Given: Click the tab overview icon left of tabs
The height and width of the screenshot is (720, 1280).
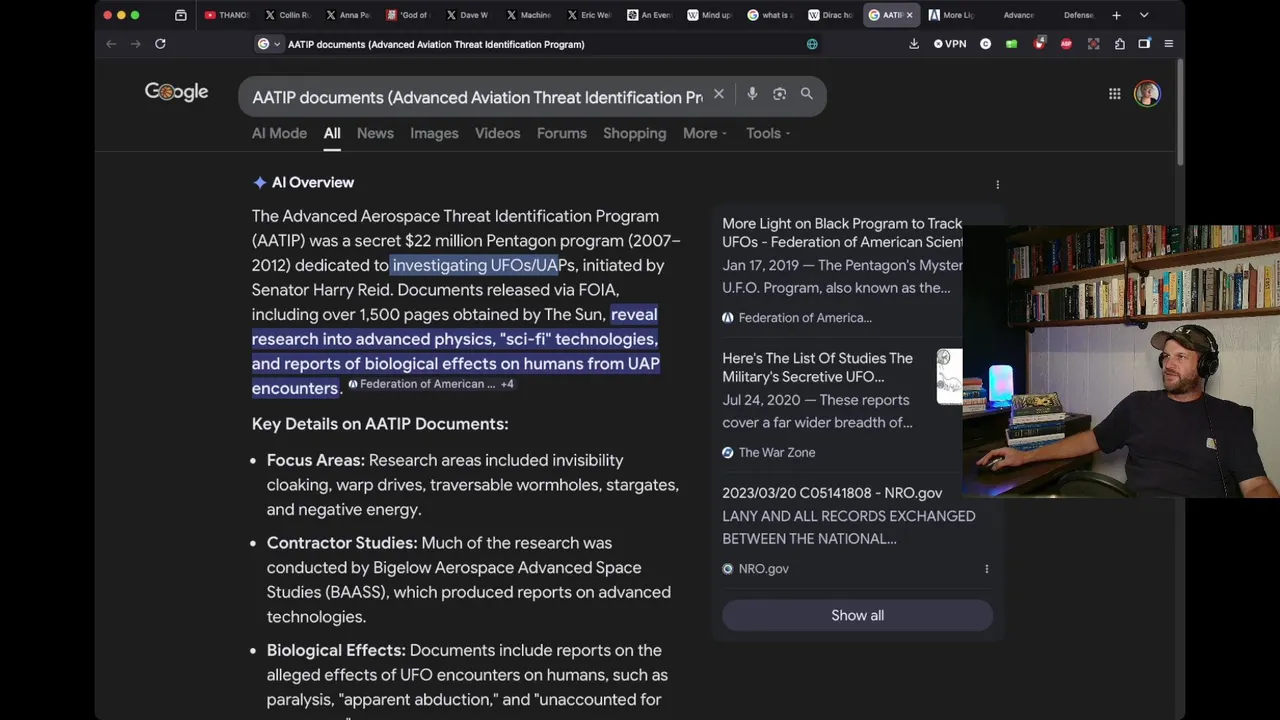Looking at the screenshot, I should click(x=180, y=15).
